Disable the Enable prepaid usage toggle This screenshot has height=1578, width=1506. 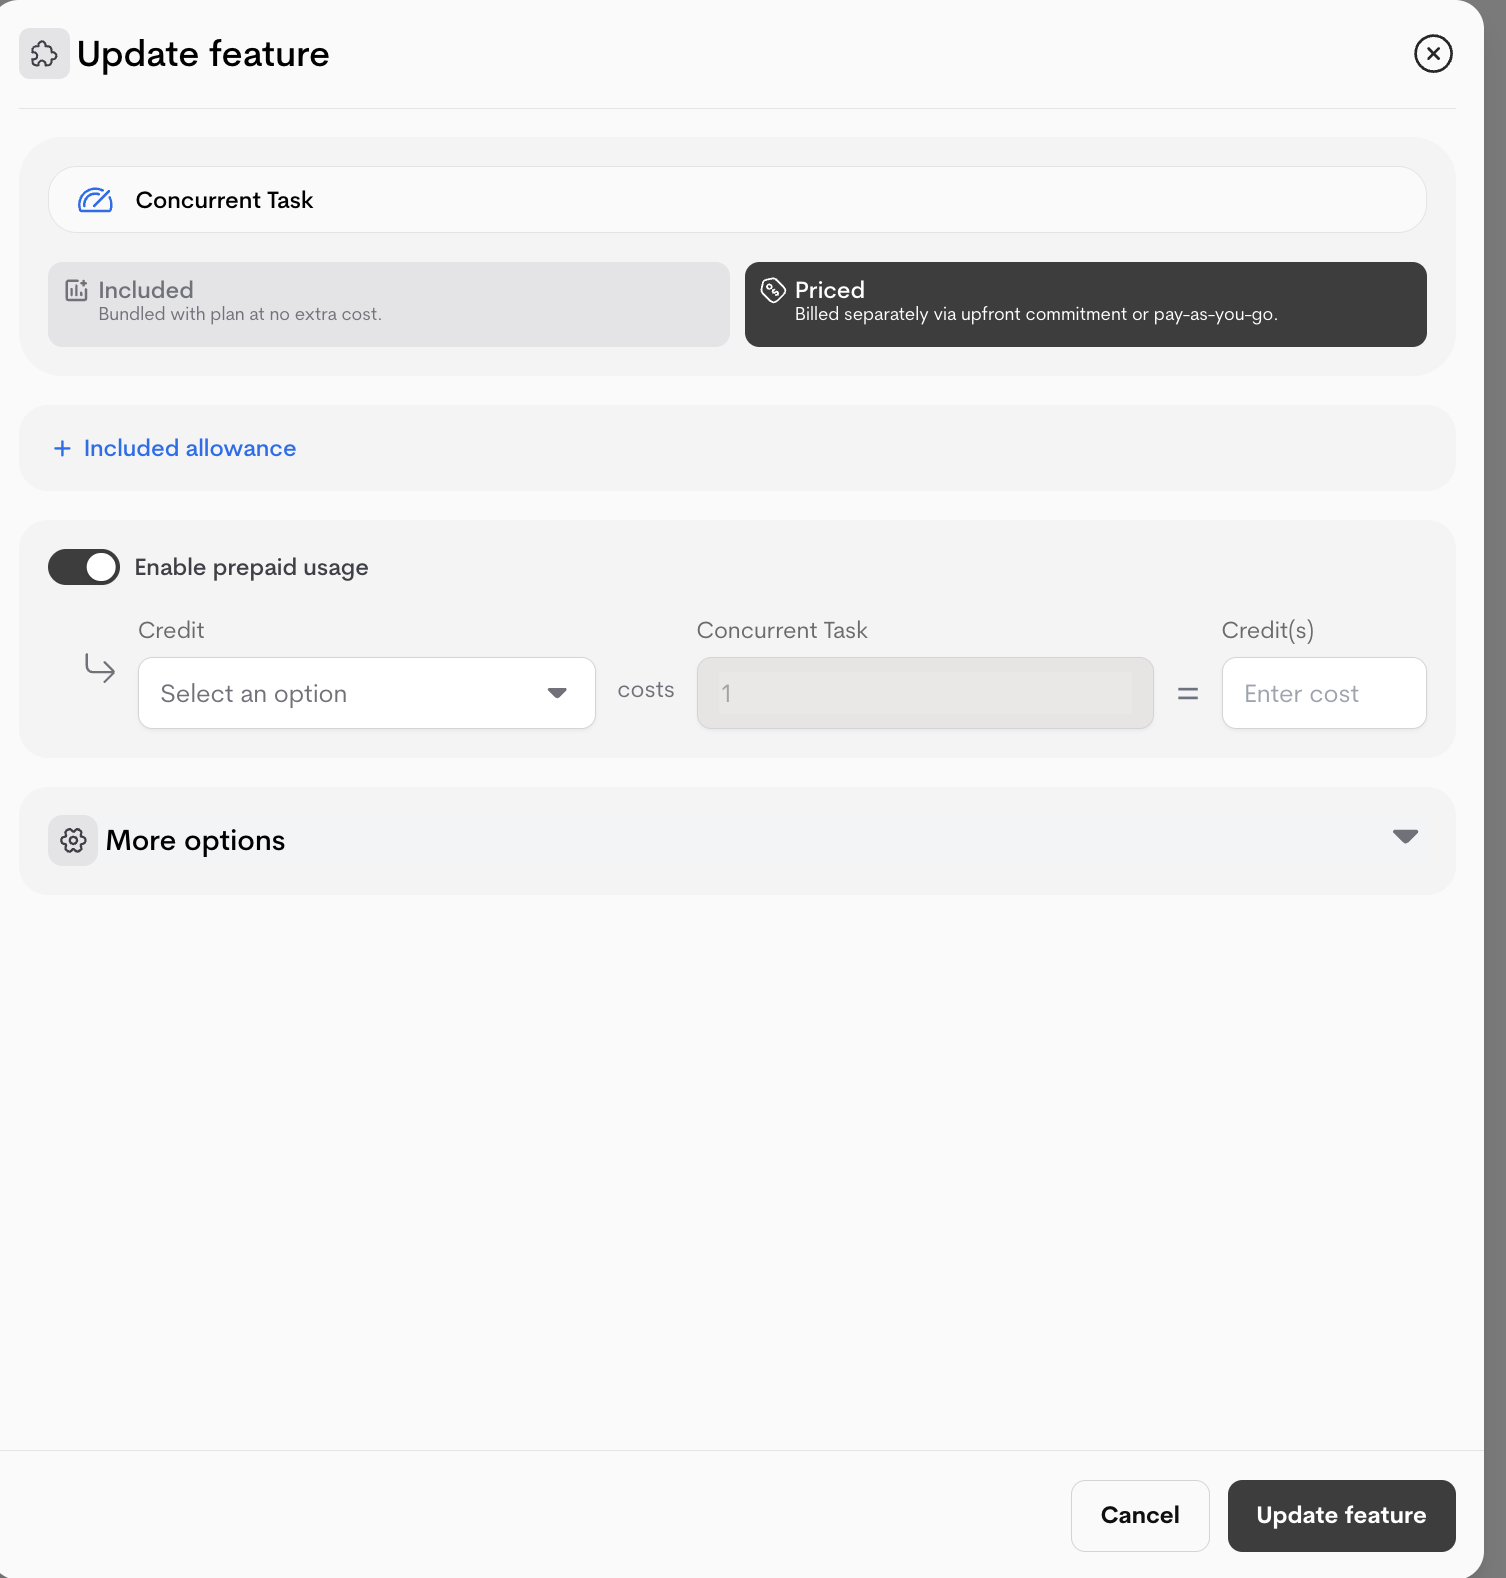(84, 567)
